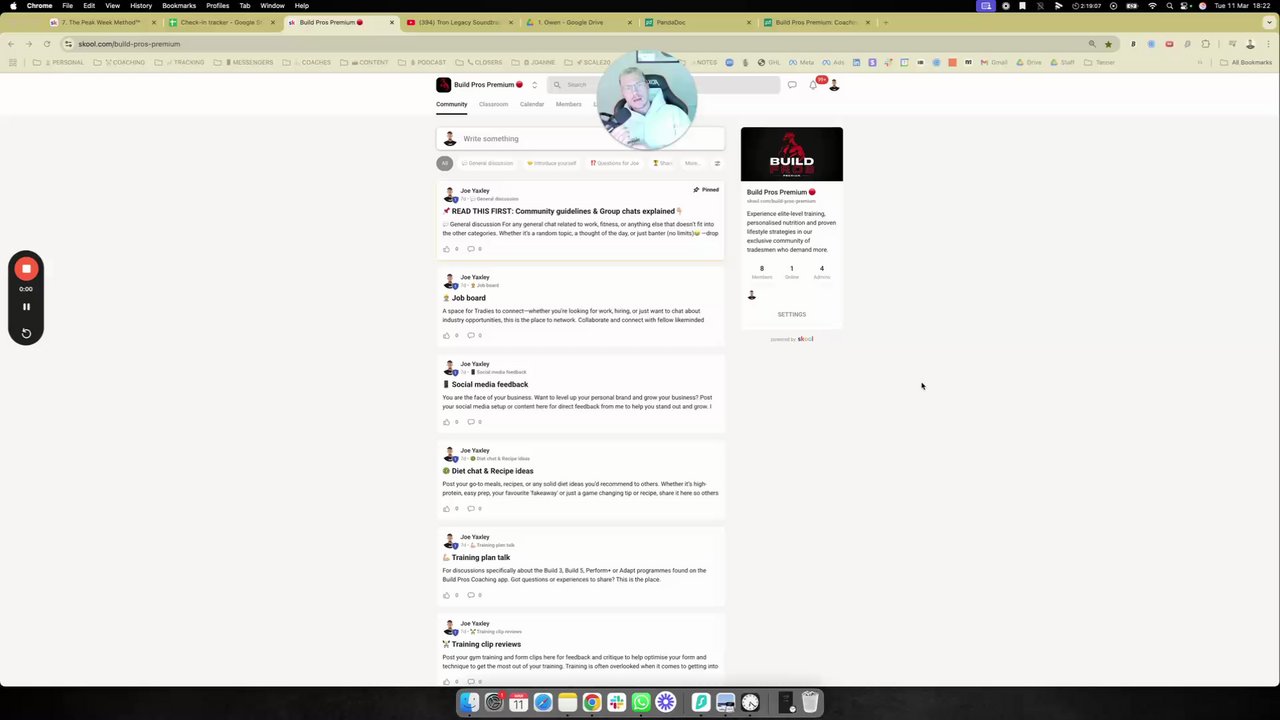
Task: Open Google Chrome from the Dock
Action: (592, 703)
